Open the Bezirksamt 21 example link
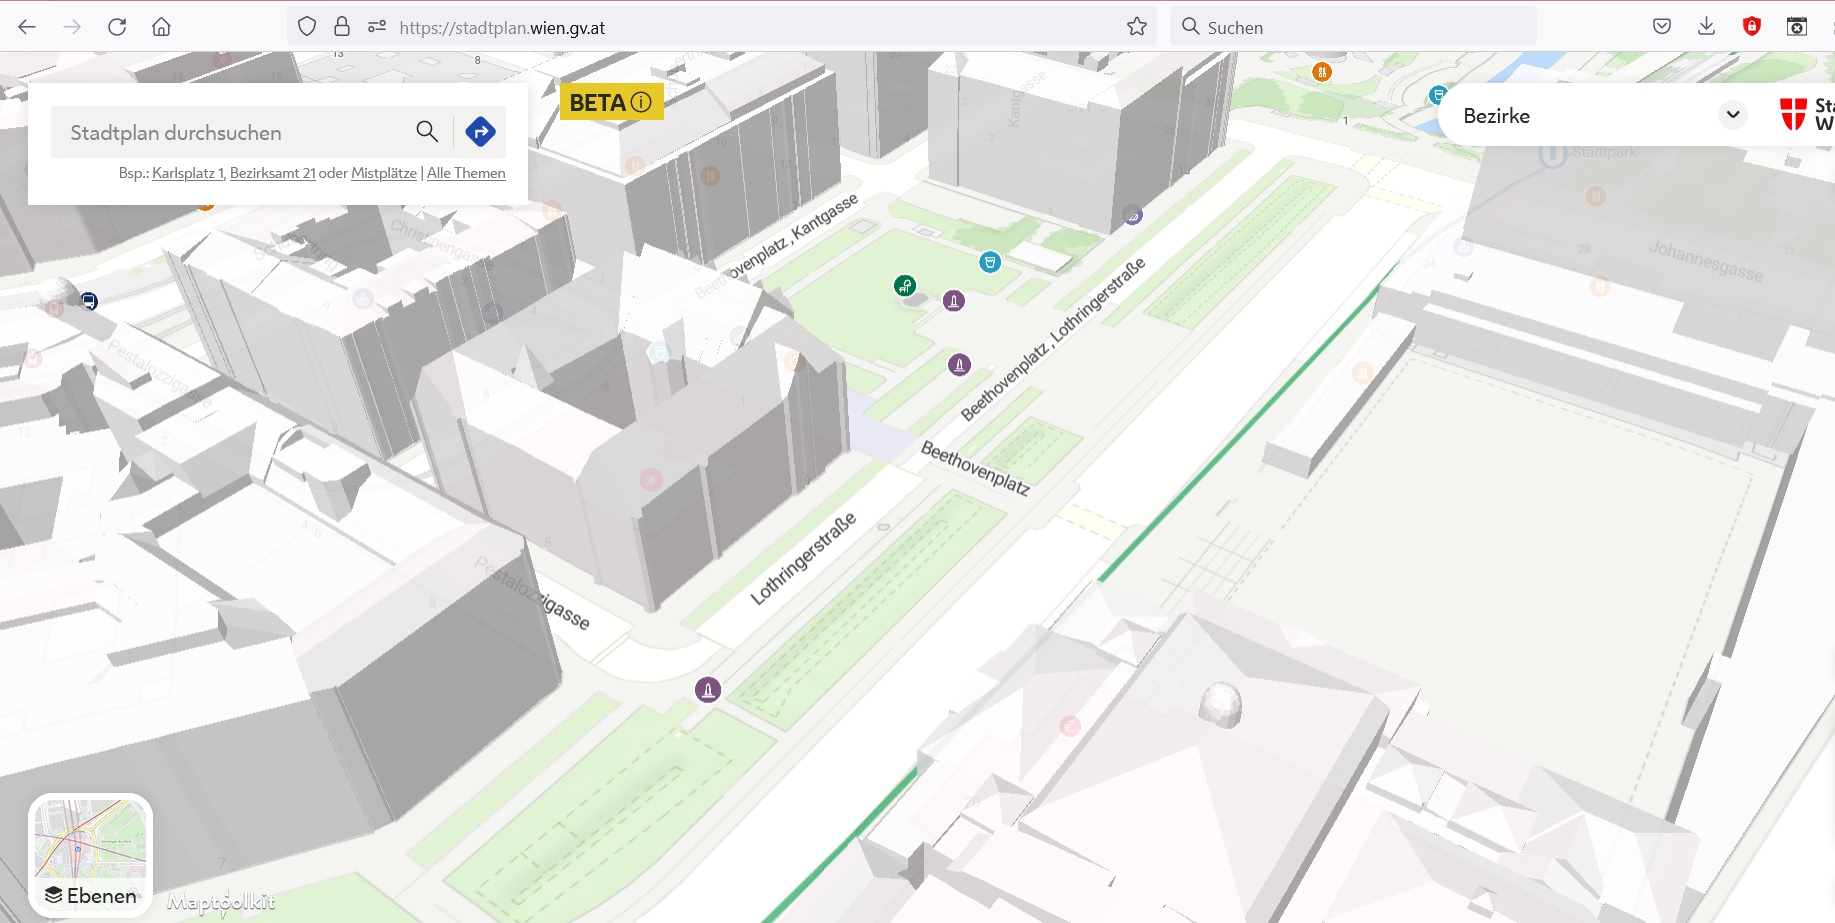 (272, 173)
